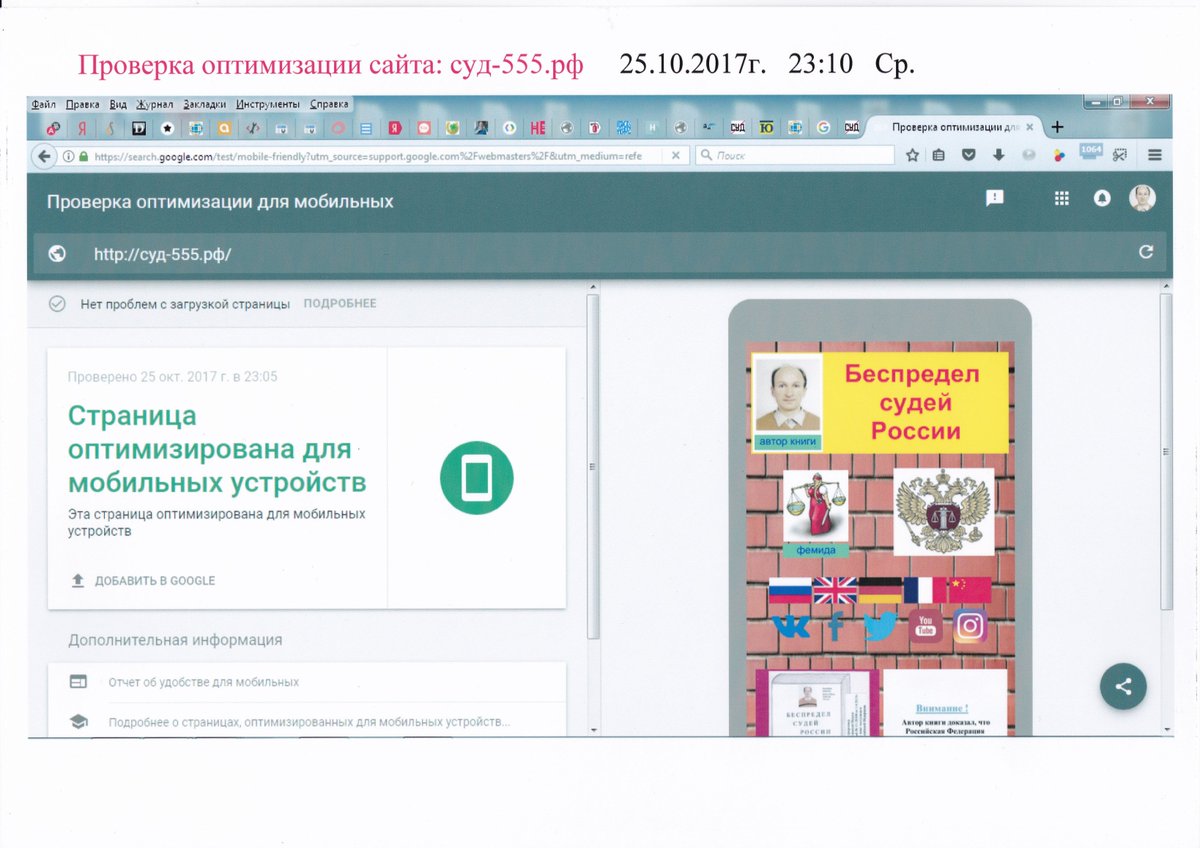Click the ПОДРОБНЕЕ link about page loading
The width and height of the screenshot is (1200, 848).
pos(340,303)
